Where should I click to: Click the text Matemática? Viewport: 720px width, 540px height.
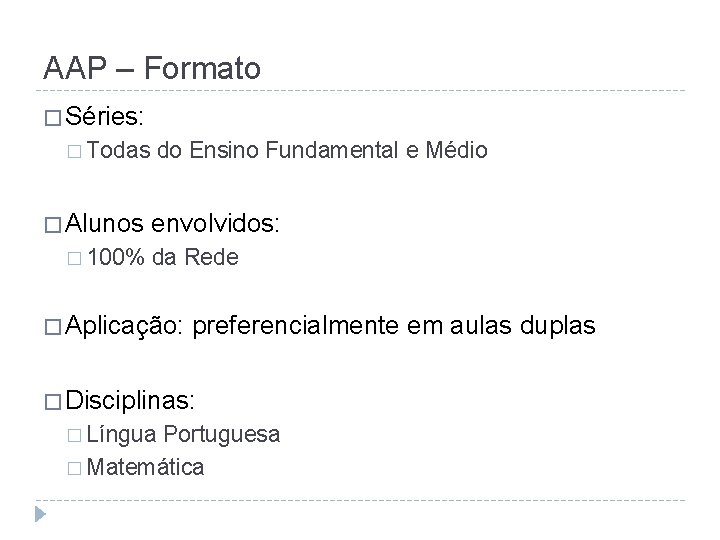click(145, 467)
